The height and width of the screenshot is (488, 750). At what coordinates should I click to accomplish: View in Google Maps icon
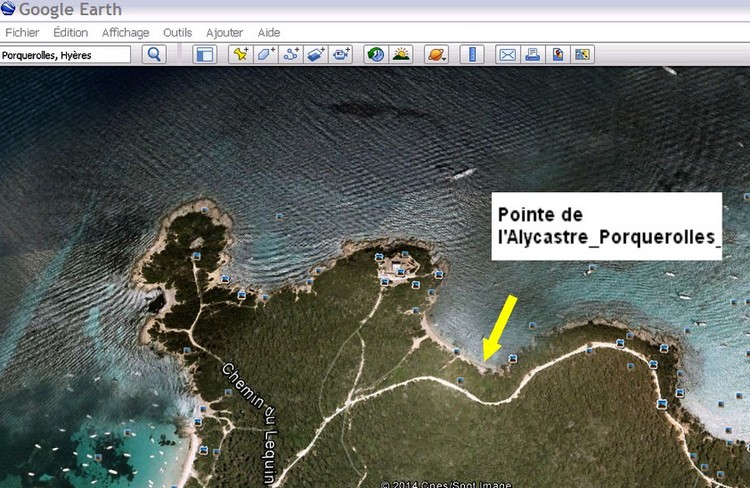pos(583,55)
